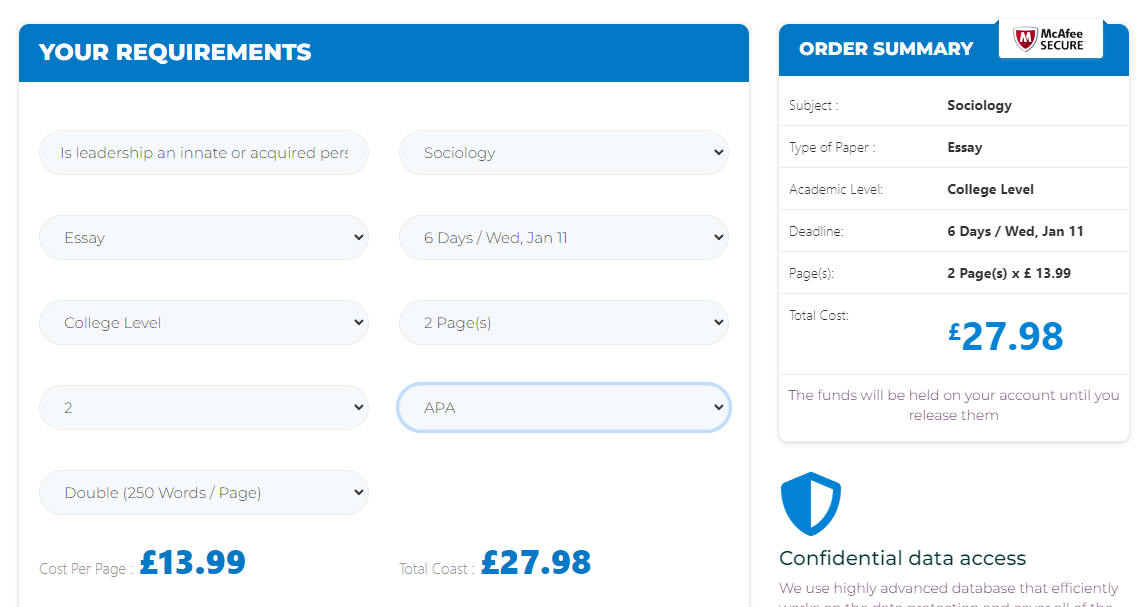Click the Sociology value in order summary
Screen dimensions: 1146x607
979,105
